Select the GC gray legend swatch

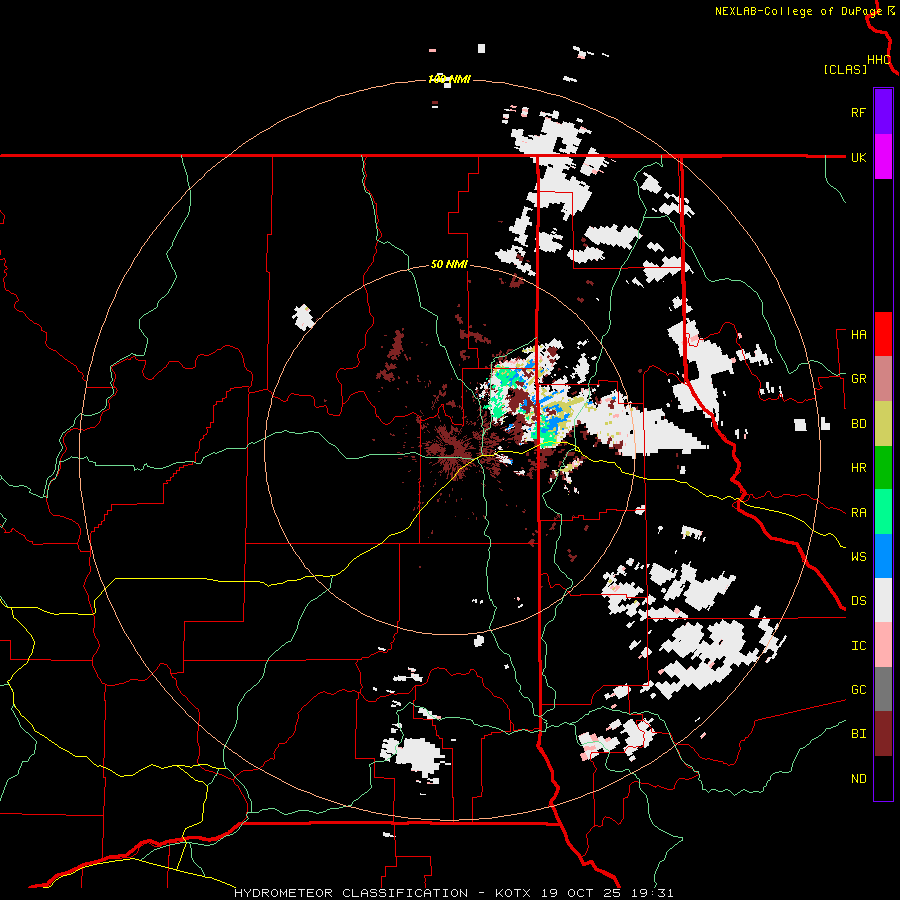pos(883,689)
